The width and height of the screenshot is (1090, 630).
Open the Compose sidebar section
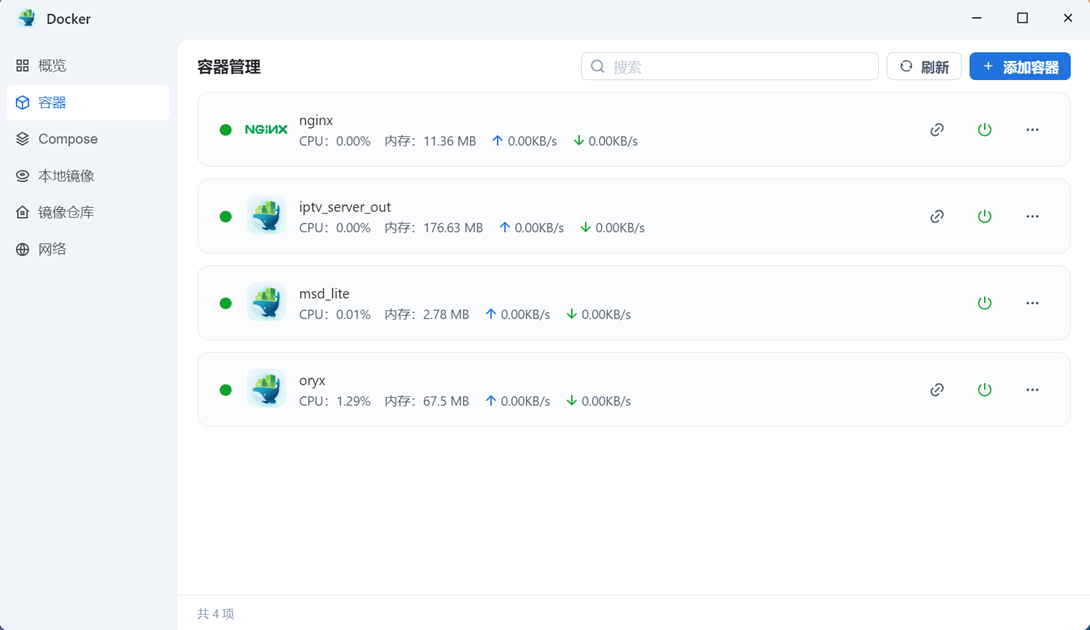[88, 139]
